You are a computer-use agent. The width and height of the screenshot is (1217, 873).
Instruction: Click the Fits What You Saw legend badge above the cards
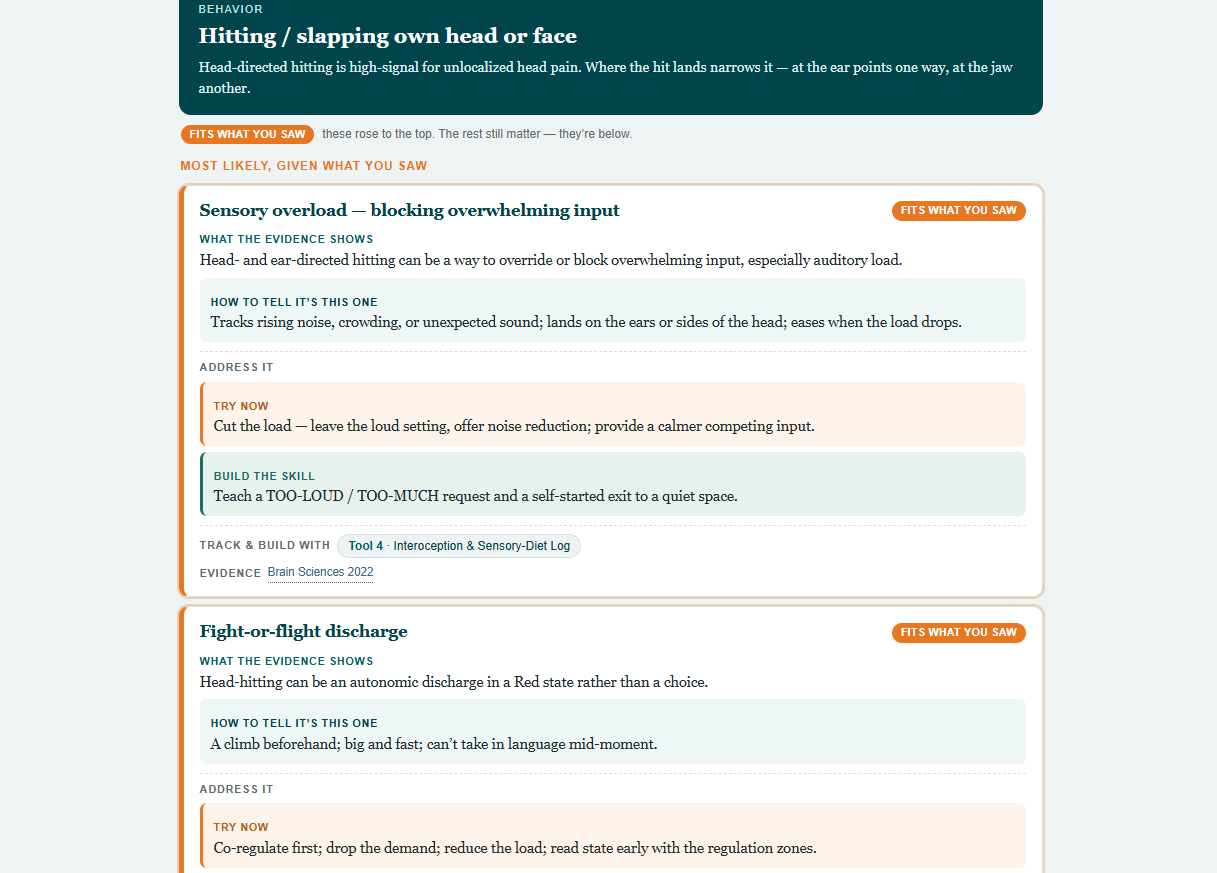(247, 134)
